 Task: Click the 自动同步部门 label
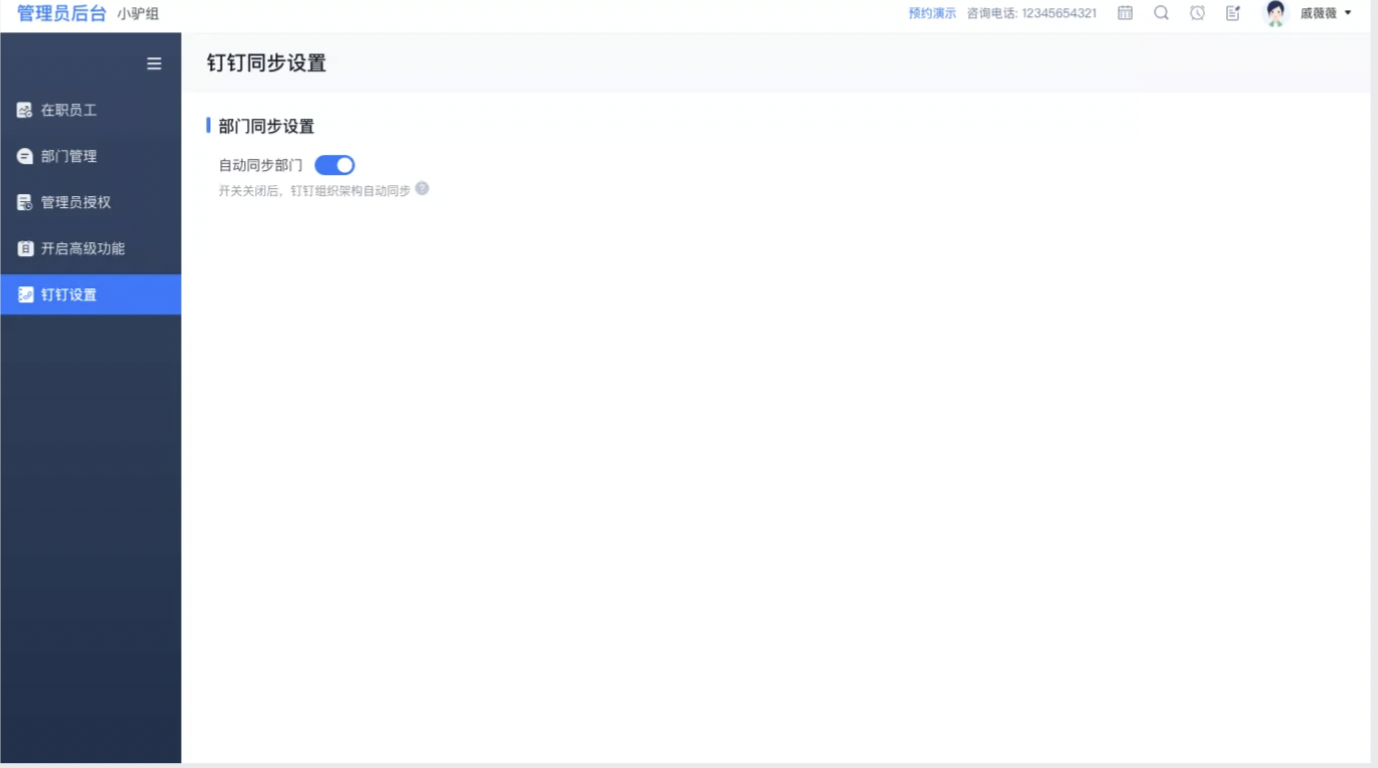[x=260, y=165]
